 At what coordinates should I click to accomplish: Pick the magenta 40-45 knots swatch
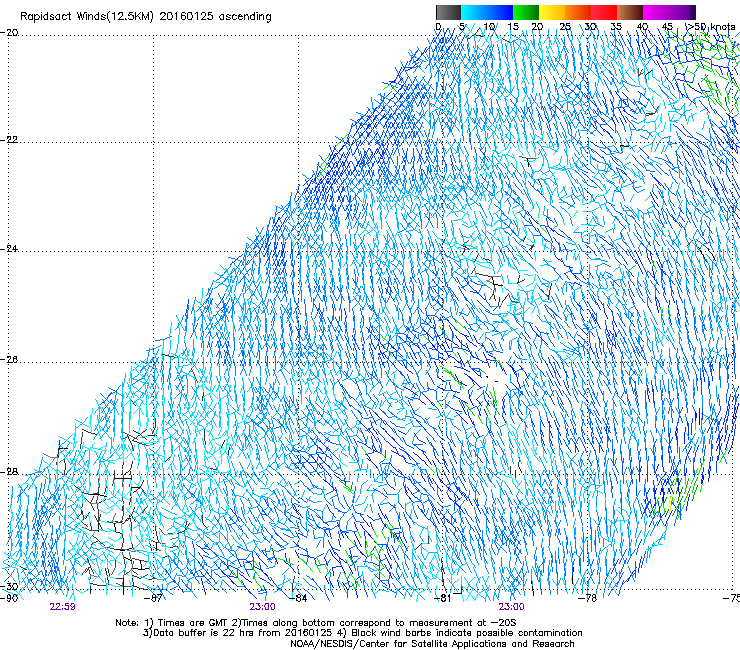click(656, 12)
